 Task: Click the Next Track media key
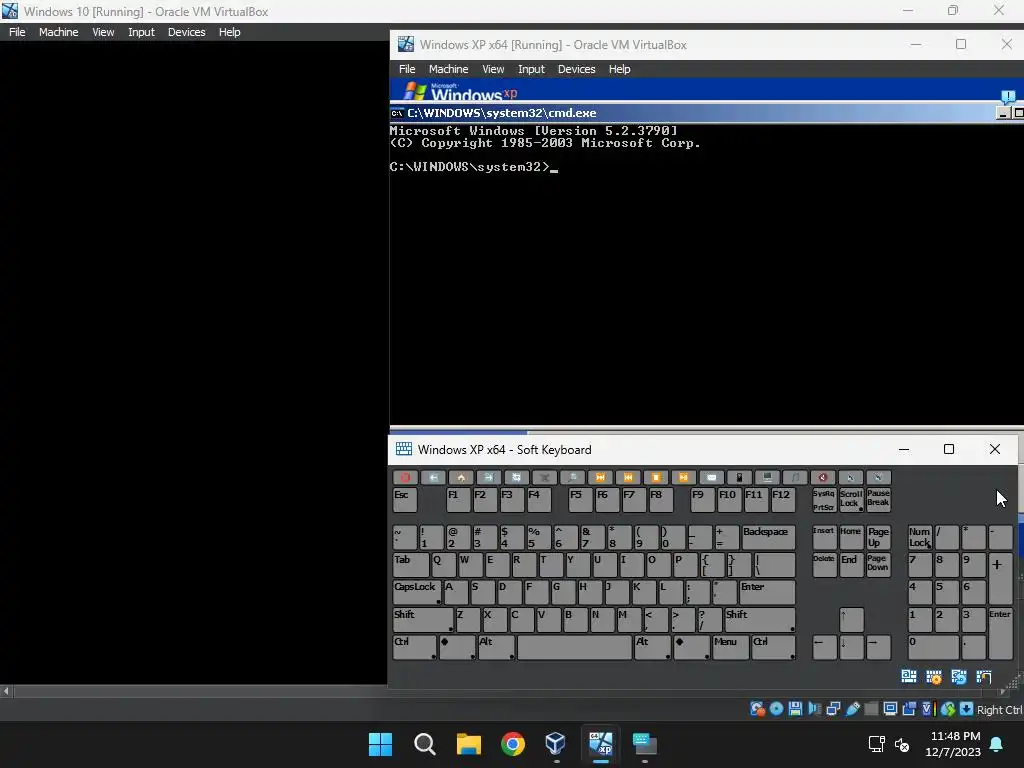click(x=600, y=477)
